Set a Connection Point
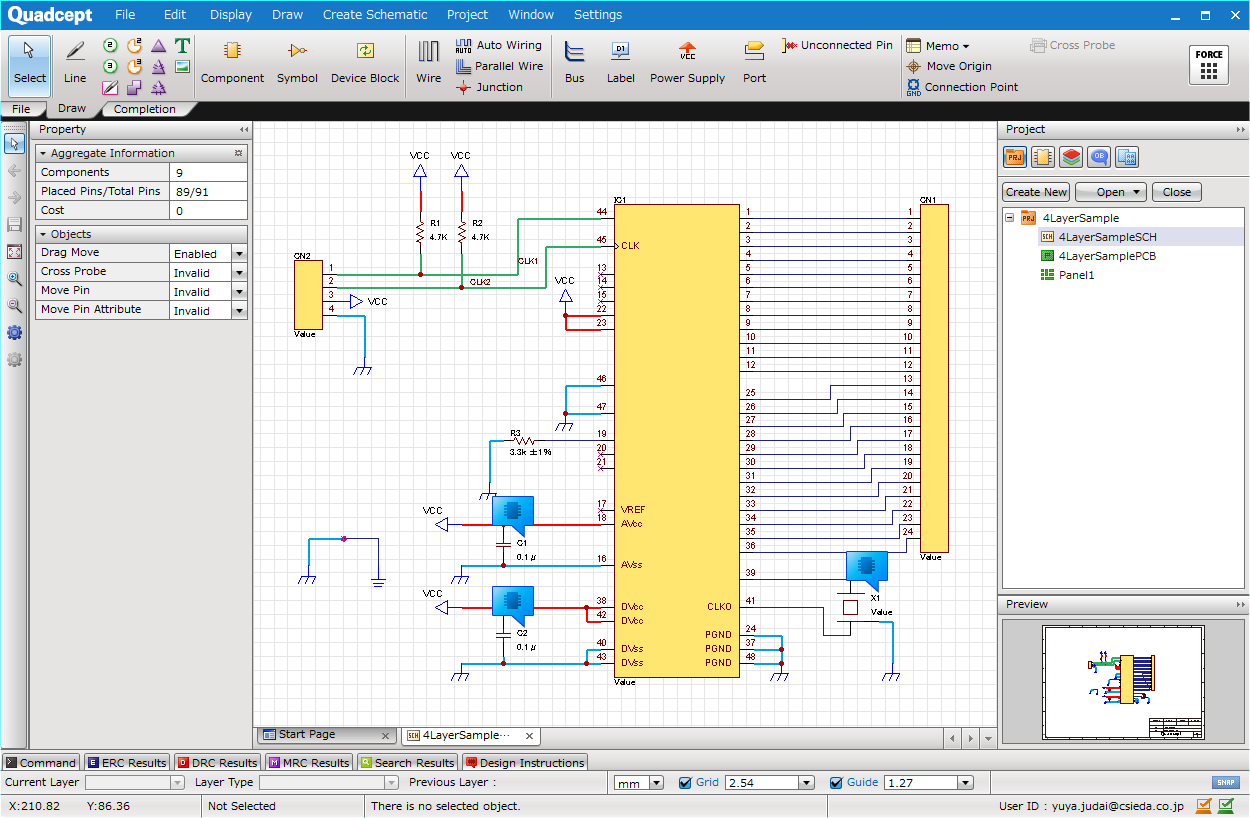Viewport: 1250px width, 818px height. coord(962,87)
